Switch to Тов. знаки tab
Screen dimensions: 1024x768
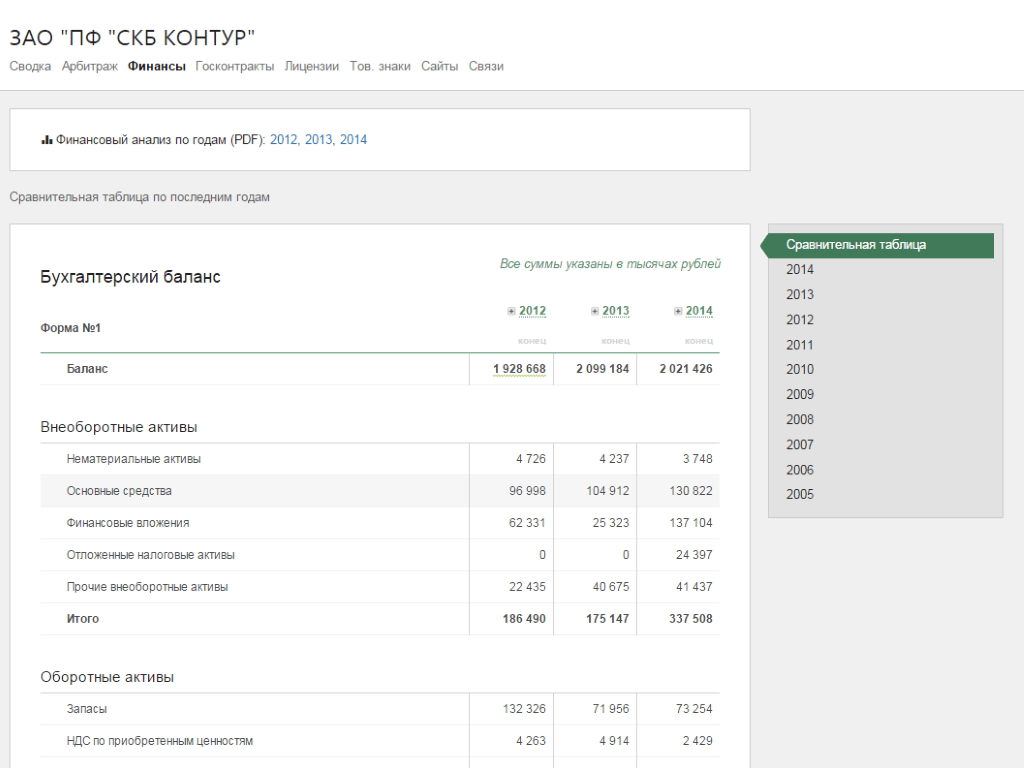[380, 66]
